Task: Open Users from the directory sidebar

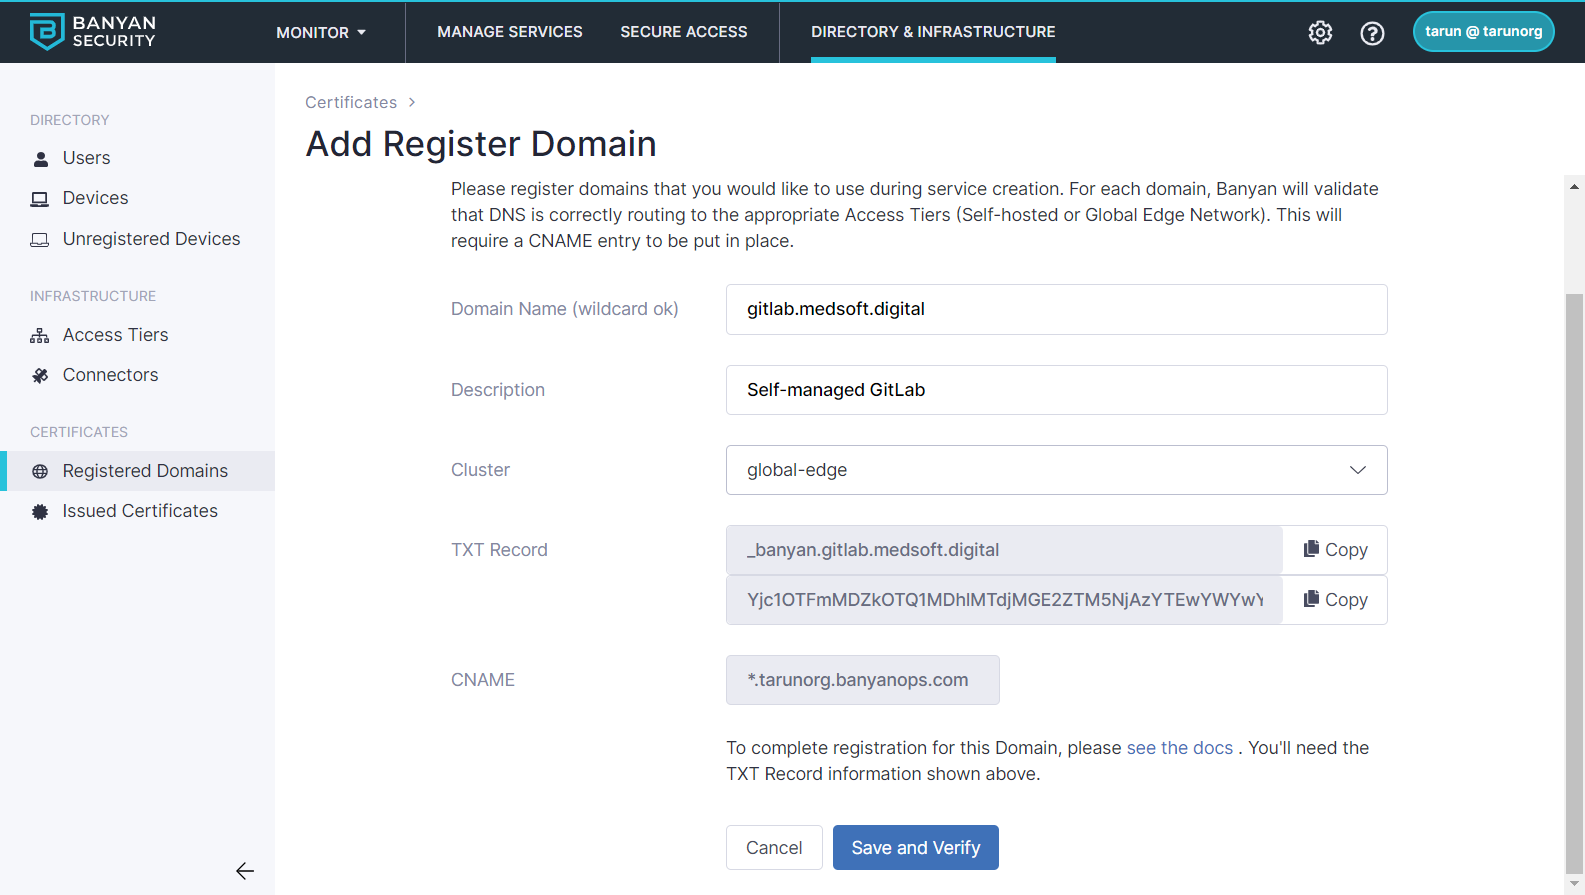Action: pyautogui.click(x=86, y=158)
